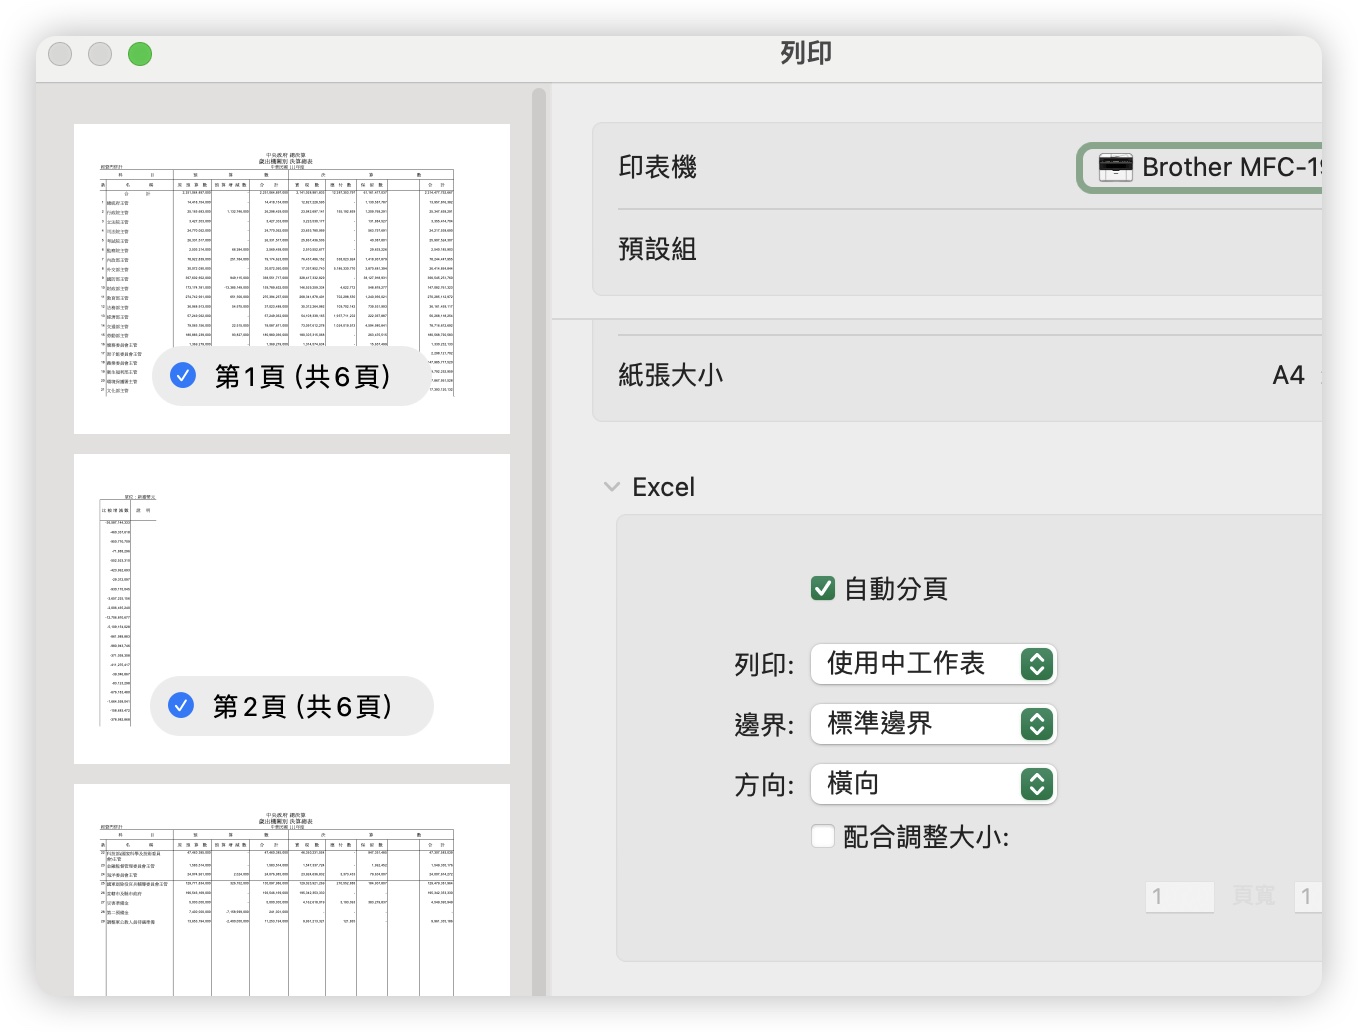Click the 預設組 row
This screenshot has width=1358, height=1032.
point(957,249)
